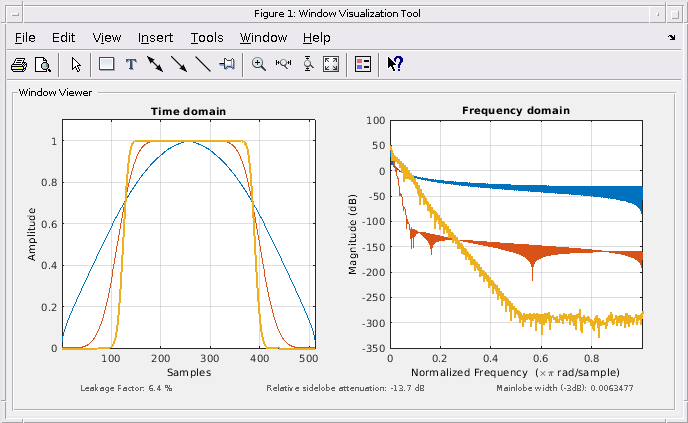This screenshot has height=423, width=688.
Task: Click the title bar text 'Window Visualization Tool'
Action: click(x=360, y=14)
